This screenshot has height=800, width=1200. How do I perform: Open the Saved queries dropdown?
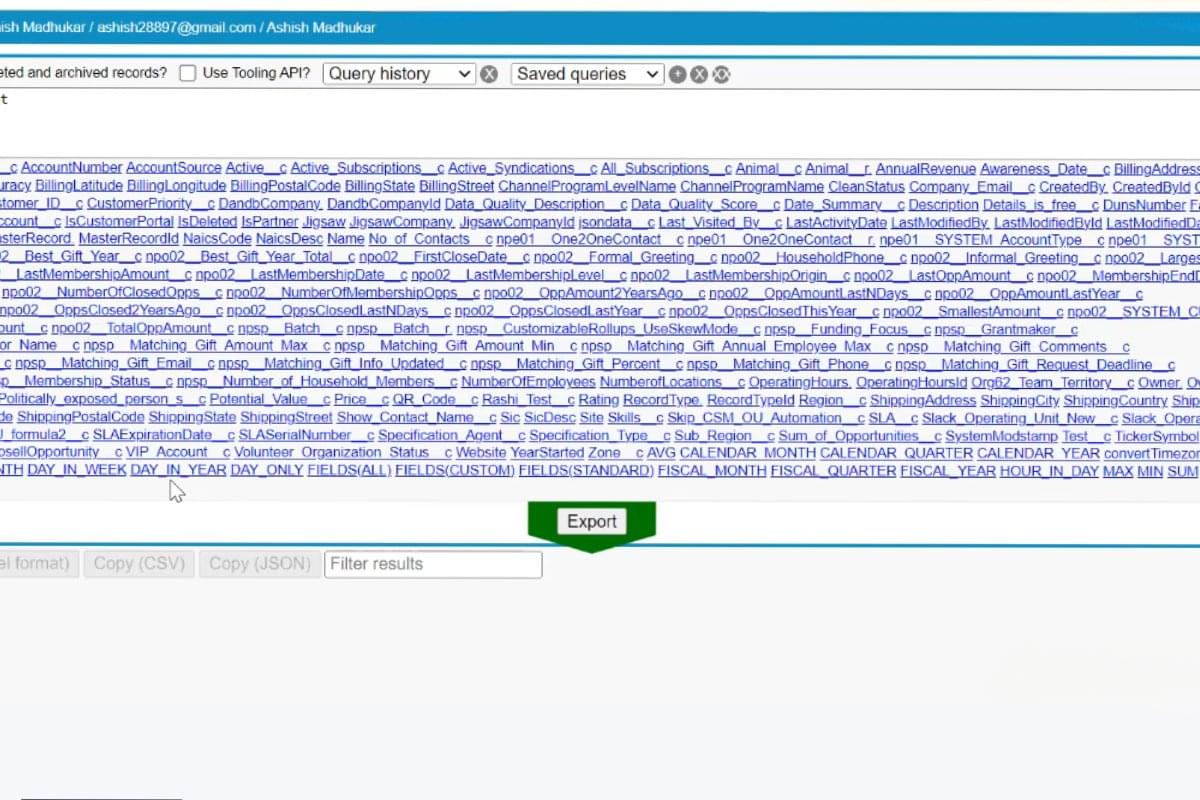click(x=587, y=74)
